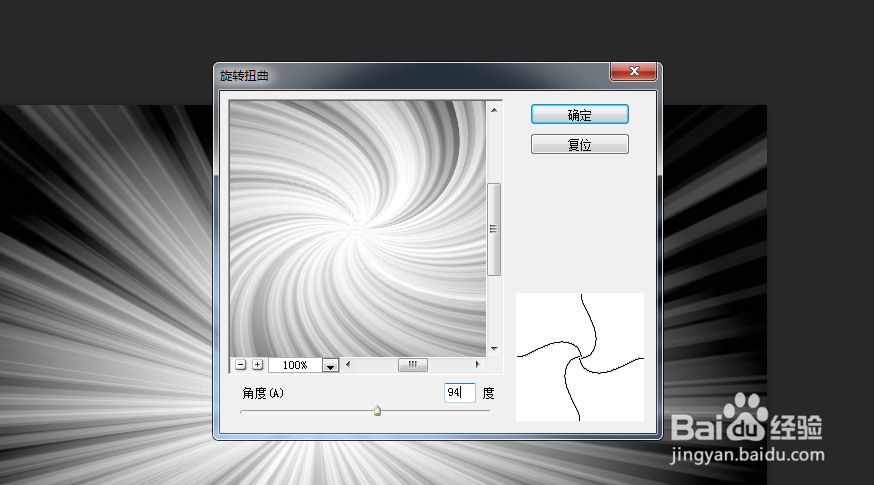Zoom in preview with plus icon
This screenshot has height=485, width=874.
click(x=258, y=365)
